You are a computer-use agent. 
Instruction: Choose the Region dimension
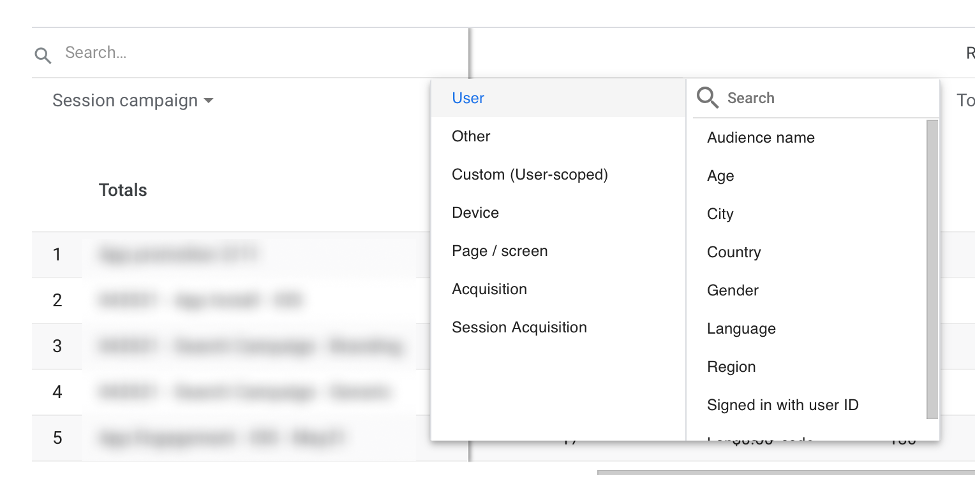coord(731,367)
